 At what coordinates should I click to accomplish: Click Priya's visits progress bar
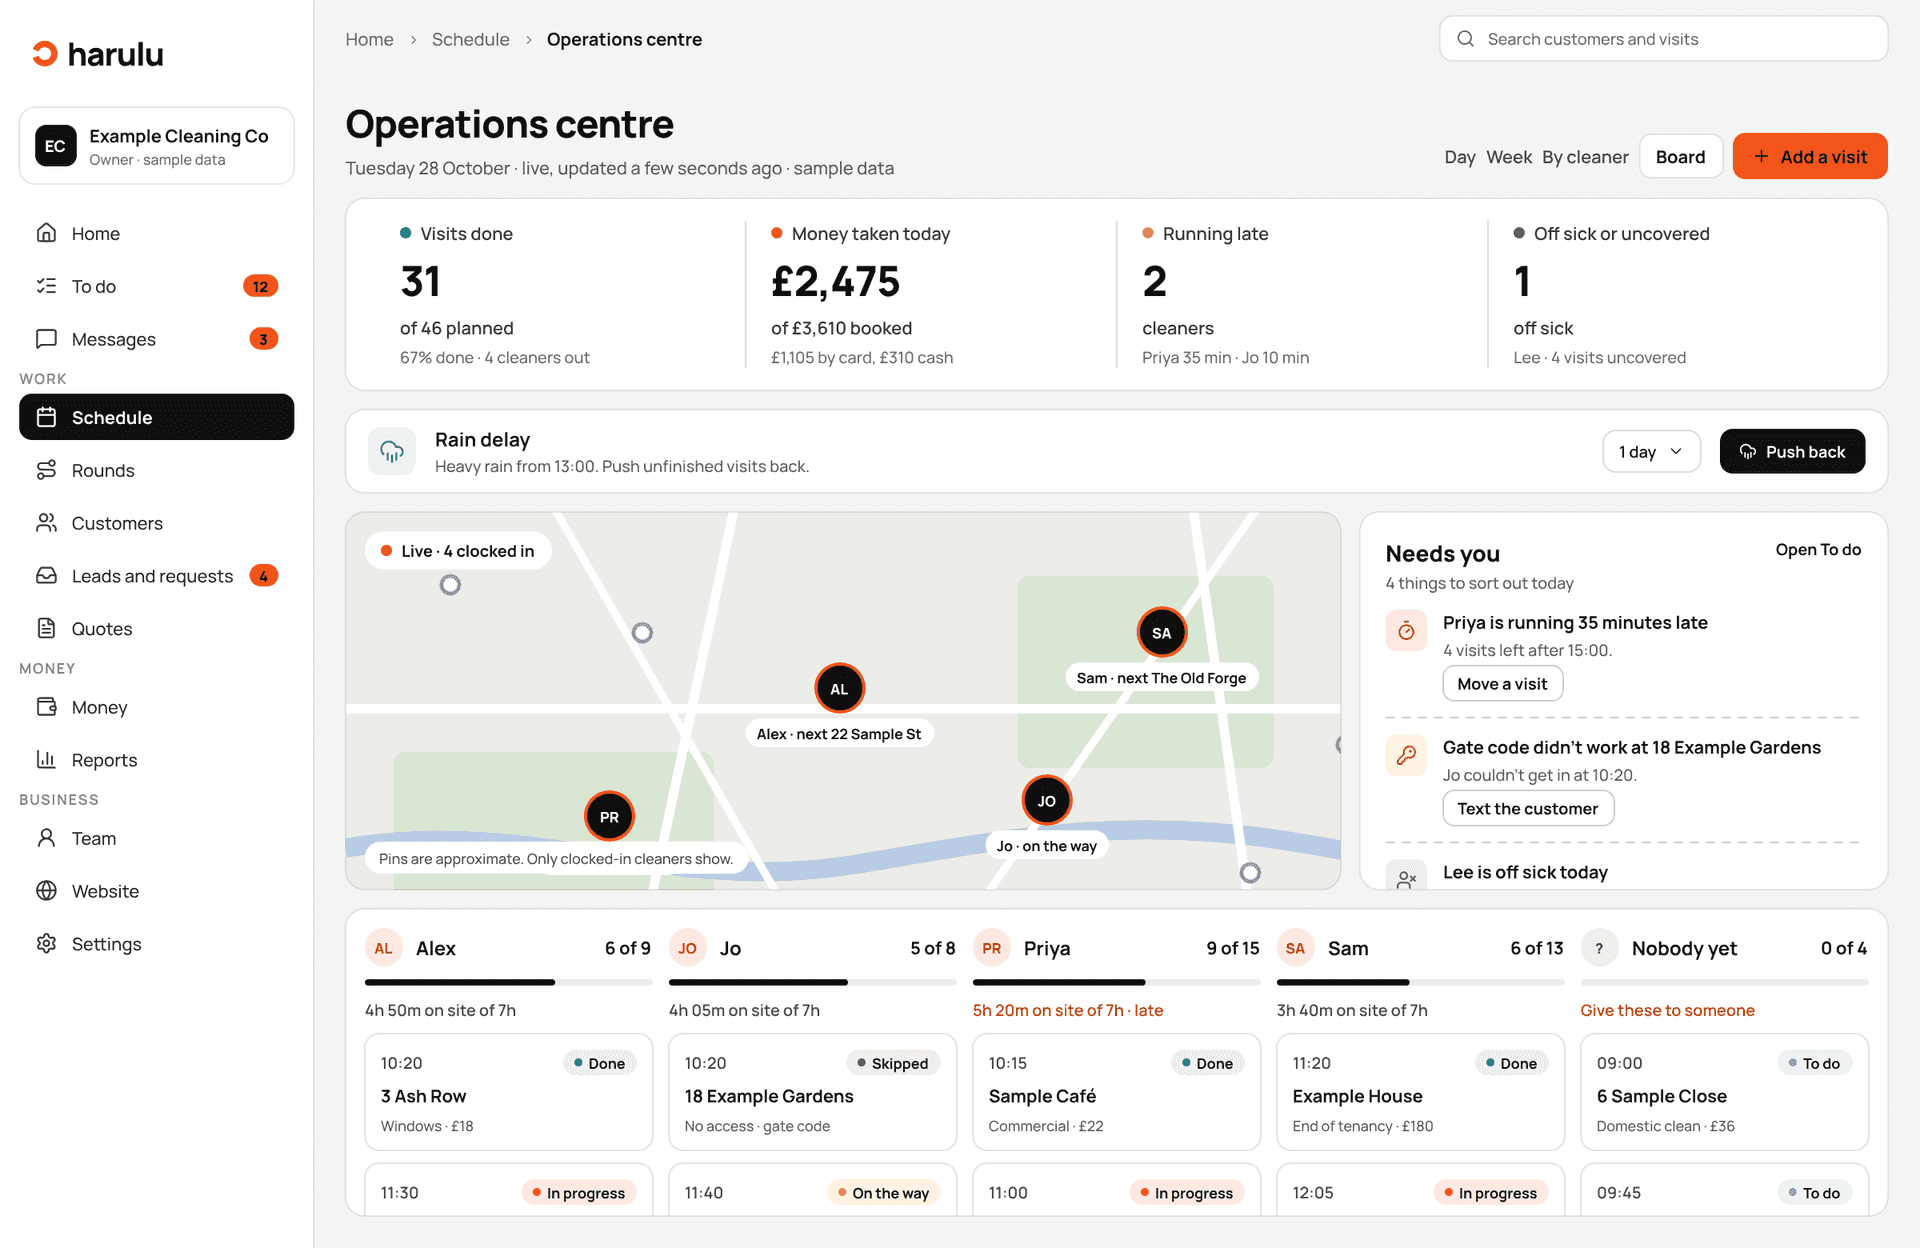pyautogui.click(x=1116, y=982)
